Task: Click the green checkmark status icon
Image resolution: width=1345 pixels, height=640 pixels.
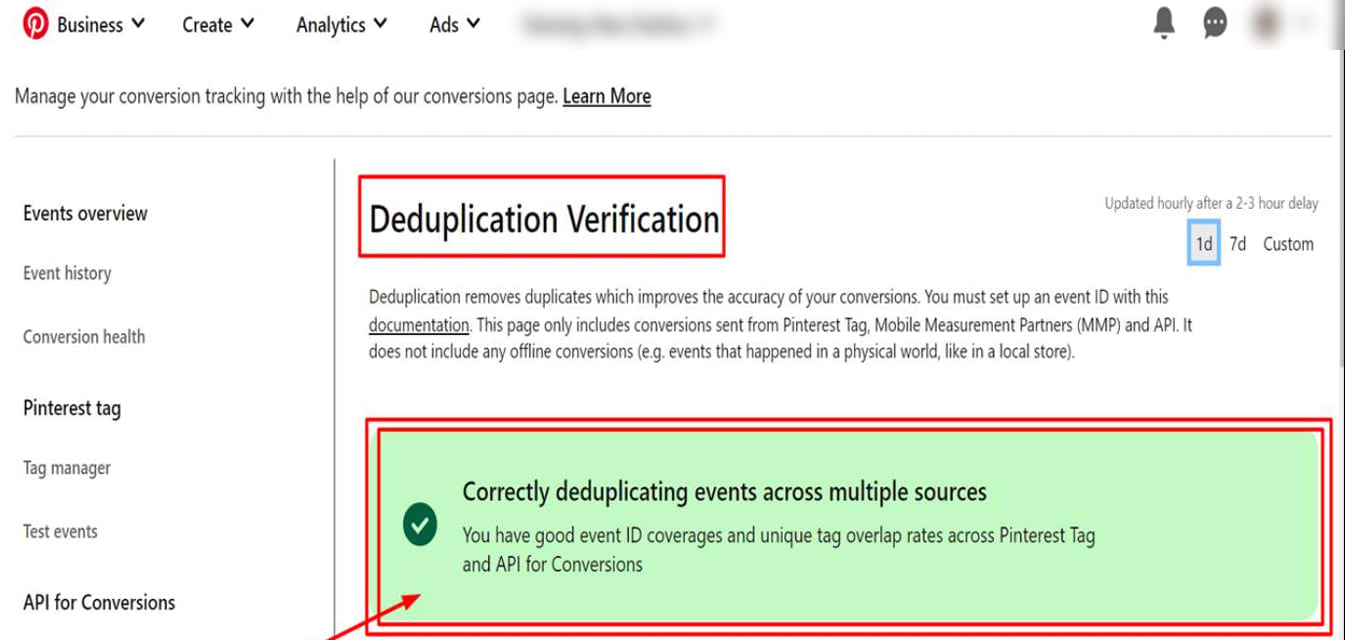Action: pos(420,525)
